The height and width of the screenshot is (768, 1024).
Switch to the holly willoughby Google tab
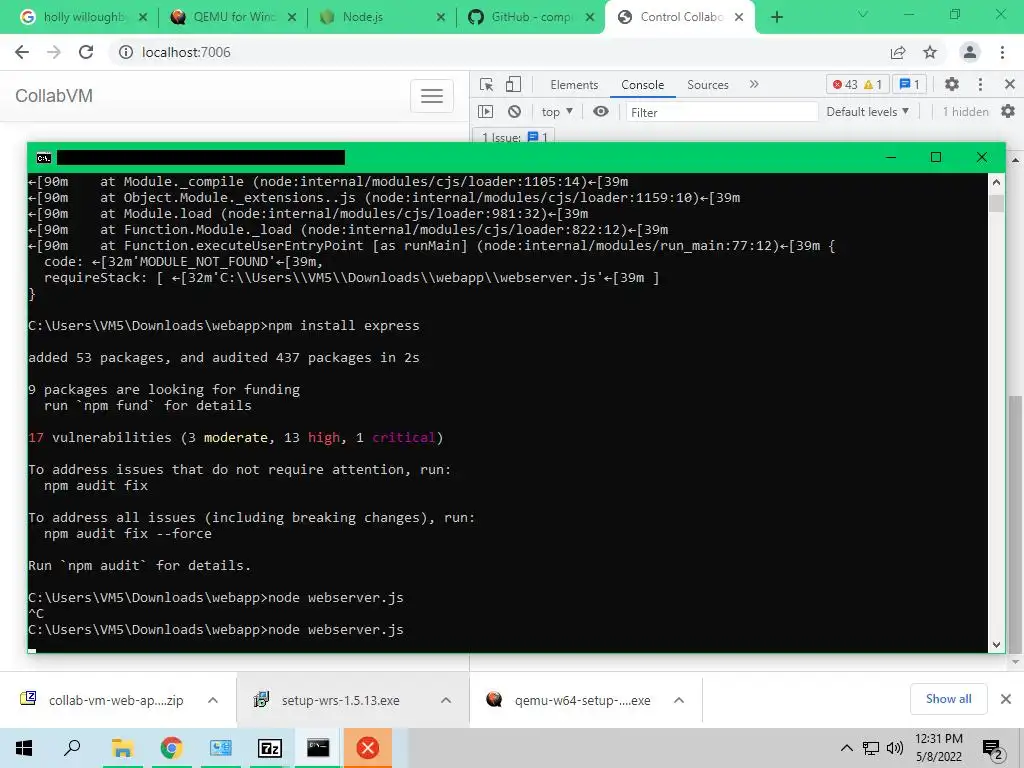[x=84, y=17]
